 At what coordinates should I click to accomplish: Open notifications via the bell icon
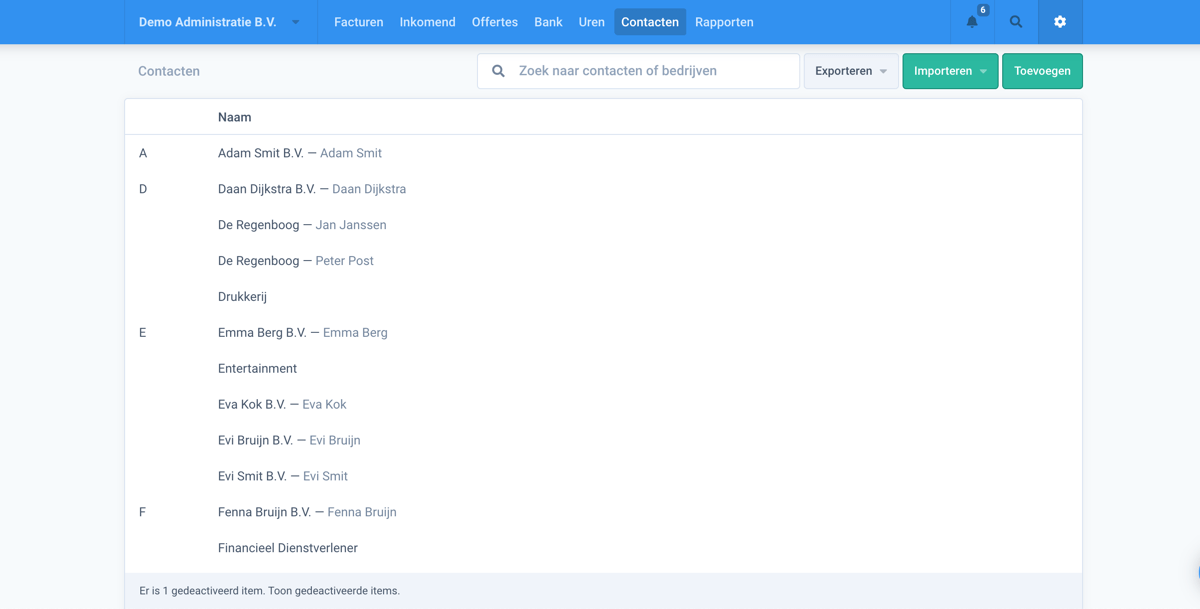[971, 21]
